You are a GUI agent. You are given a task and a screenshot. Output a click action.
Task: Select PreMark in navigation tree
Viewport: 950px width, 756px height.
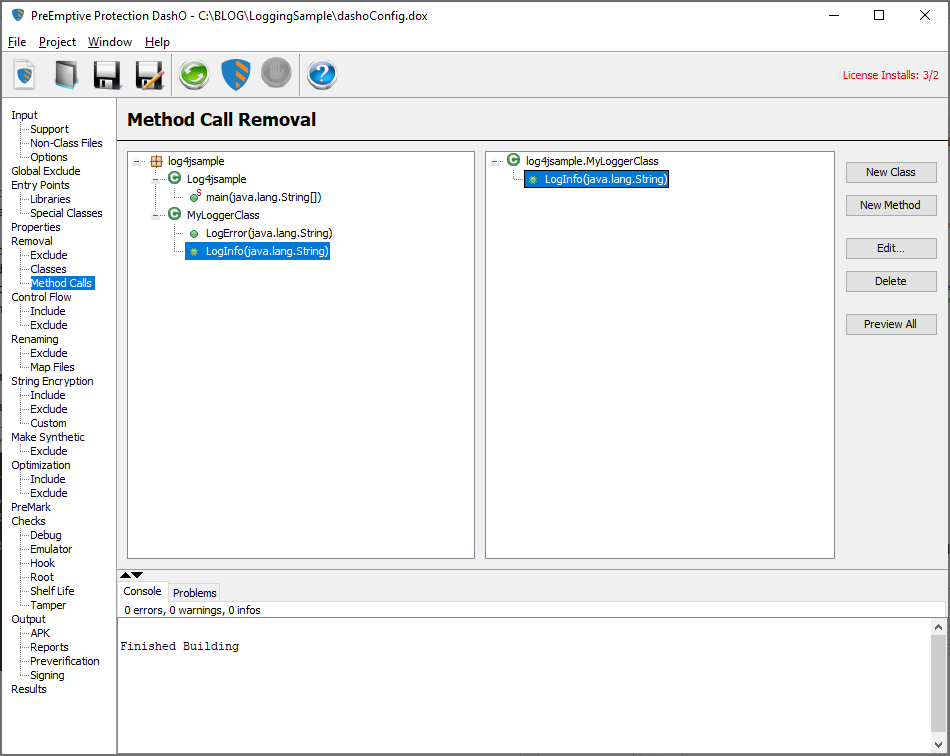[x=31, y=507]
